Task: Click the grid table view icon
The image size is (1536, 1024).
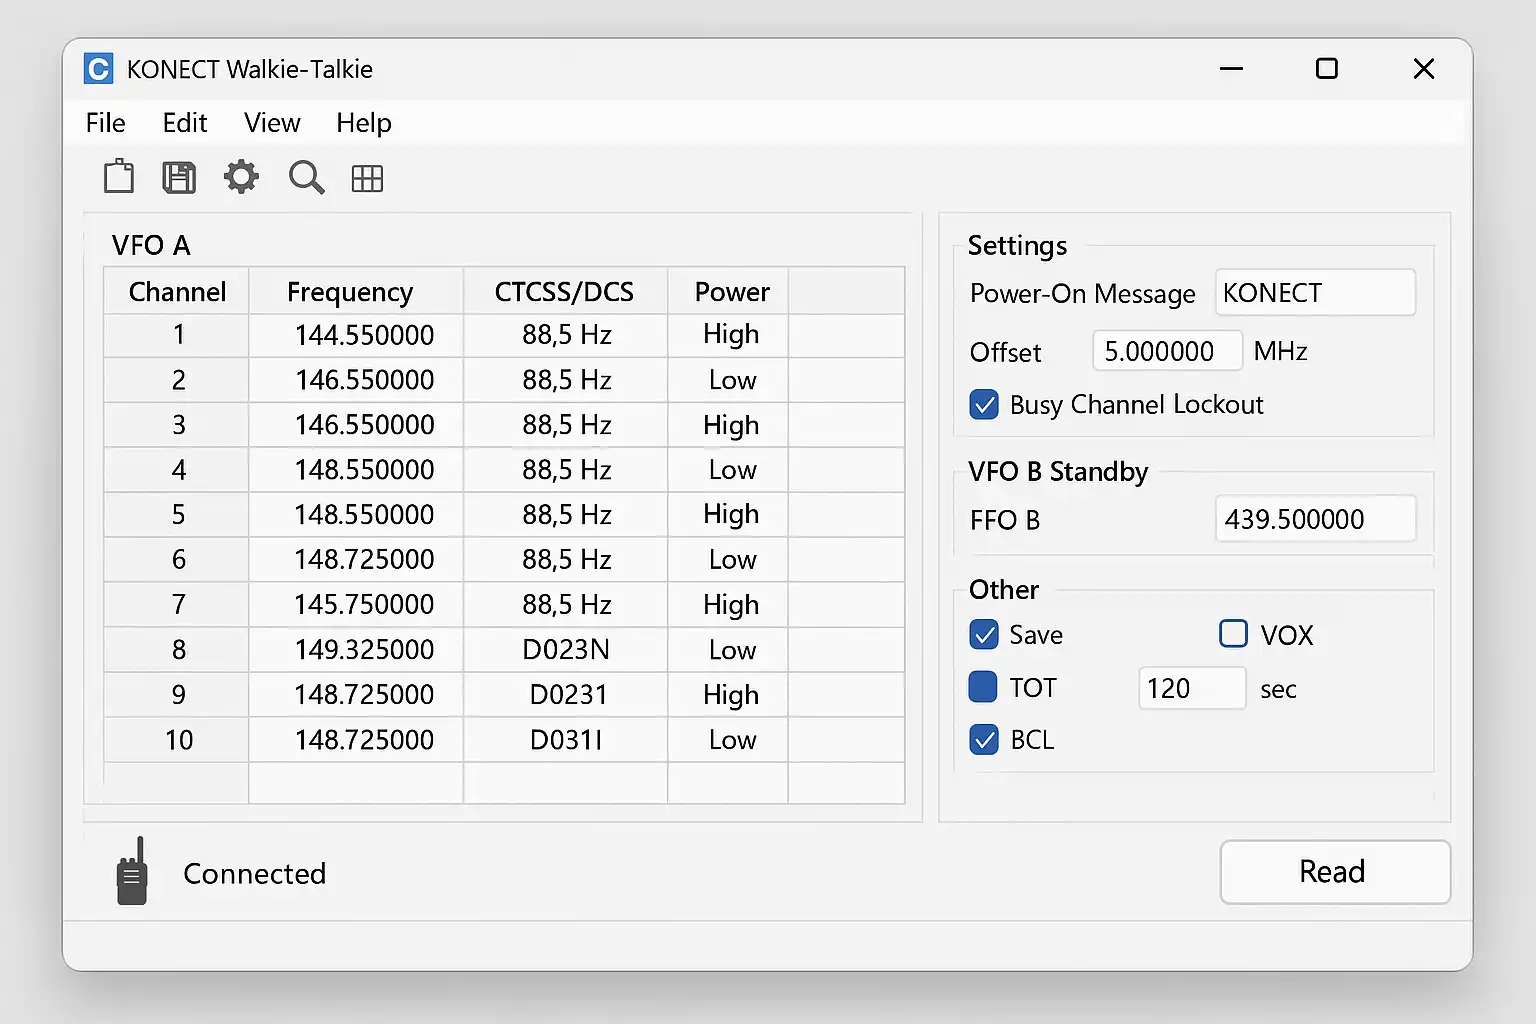Action: (367, 179)
